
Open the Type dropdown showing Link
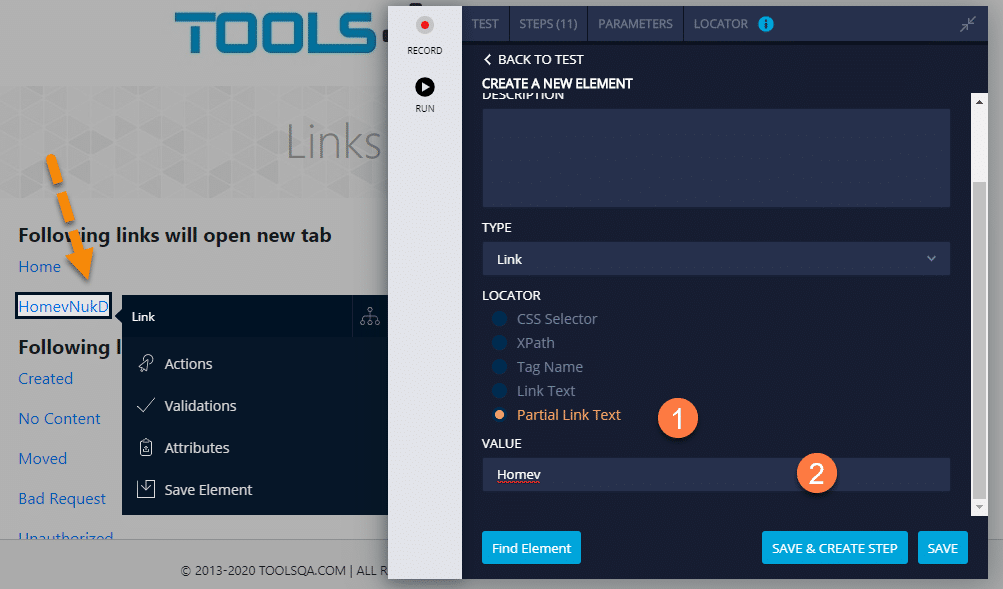point(716,259)
